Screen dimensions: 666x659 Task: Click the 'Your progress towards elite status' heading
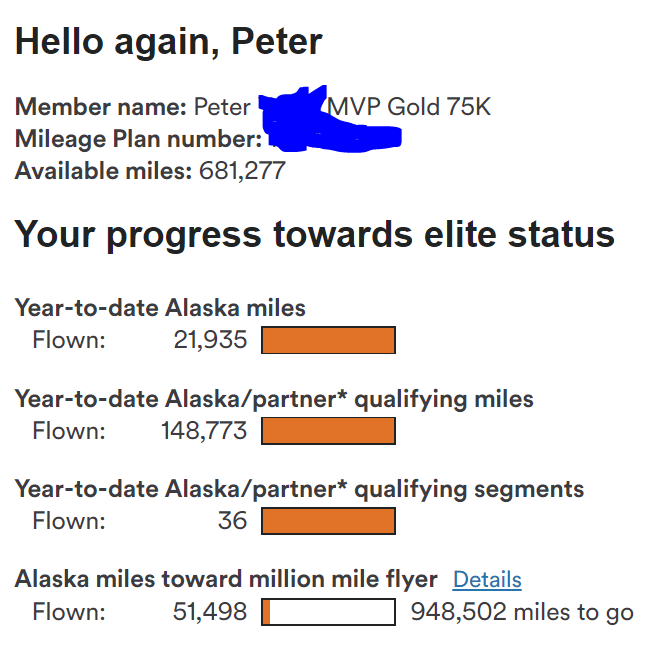pyautogui.click(x=314, y=235)
